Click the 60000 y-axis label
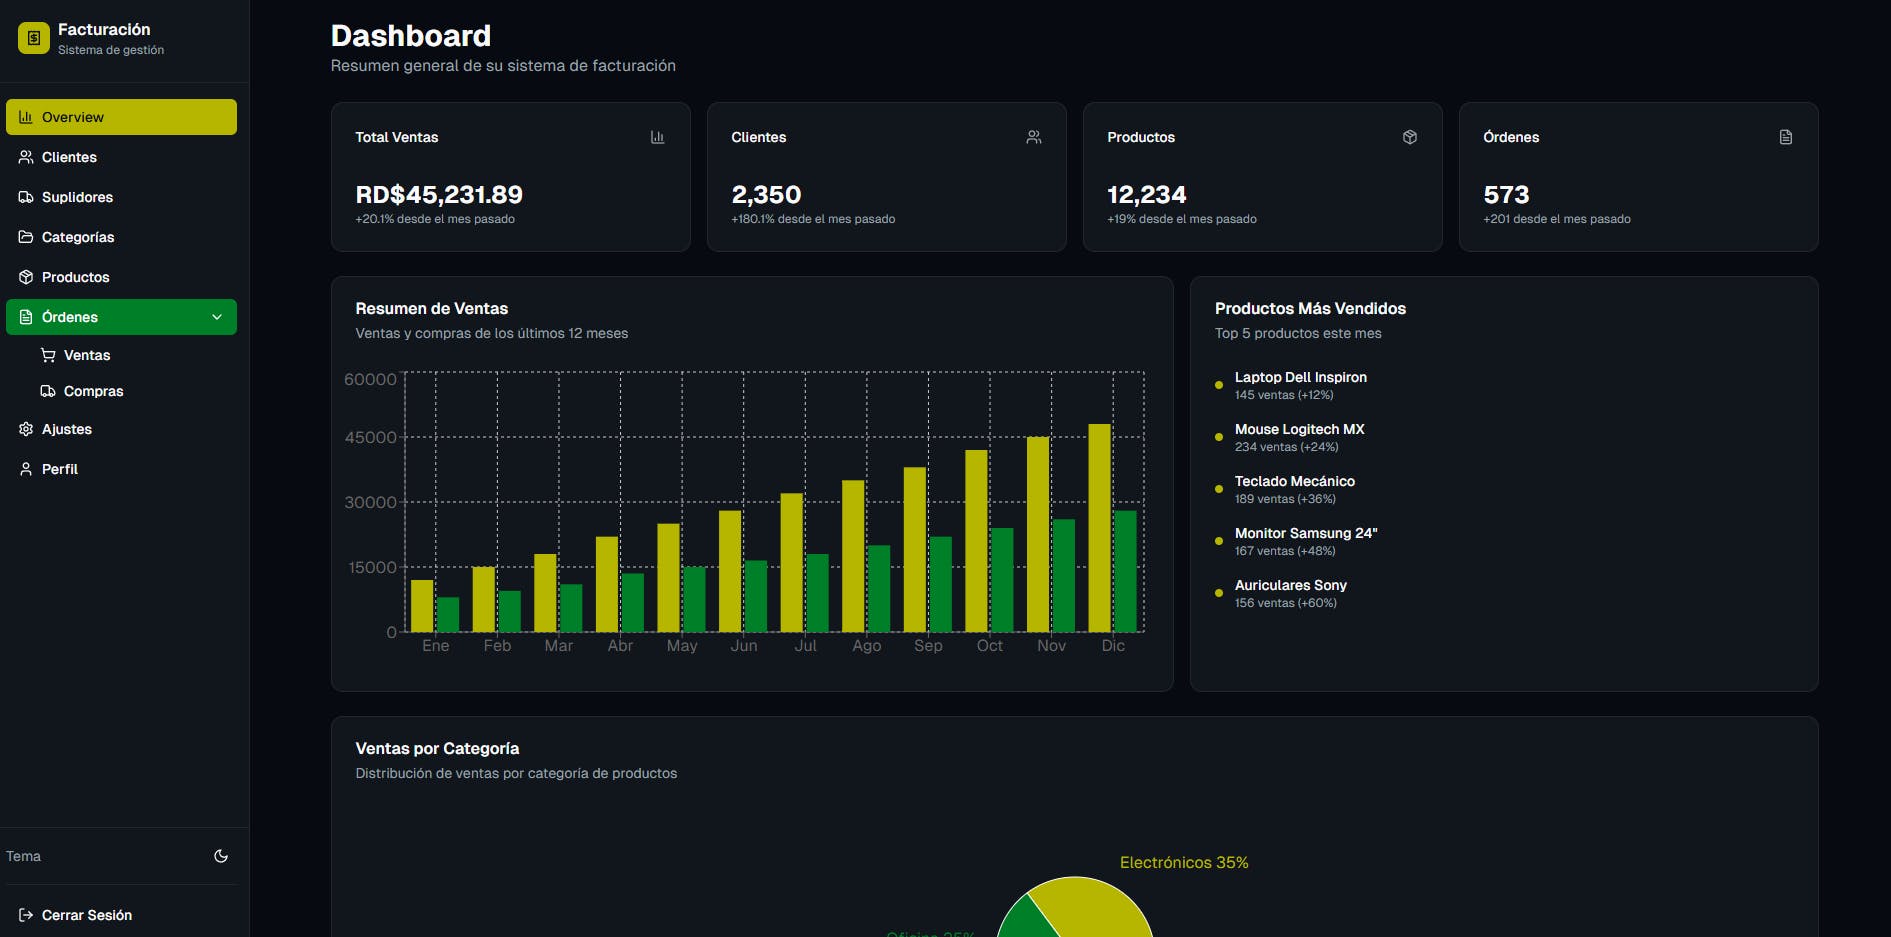The width and height of the screenshot is (1891, 937). [x=370, y=379]
